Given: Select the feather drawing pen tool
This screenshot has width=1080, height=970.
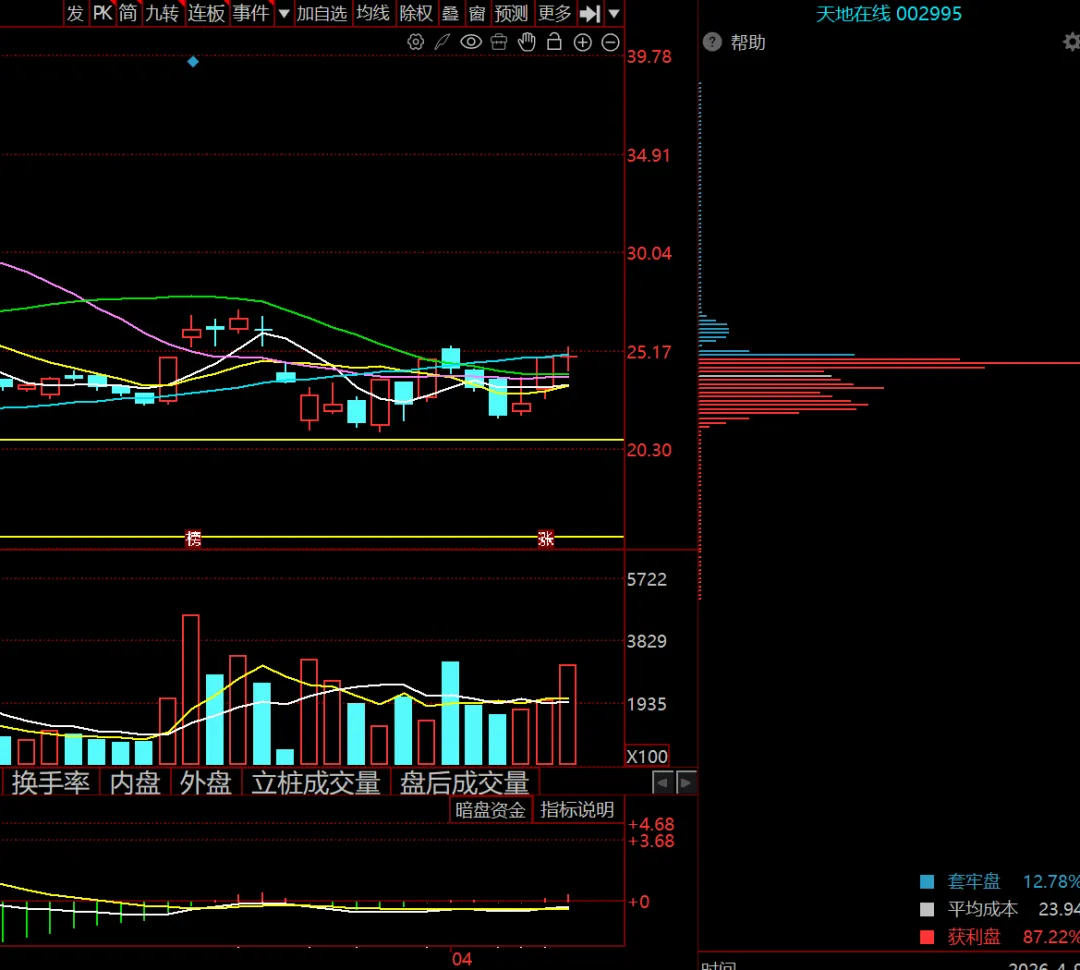Looking at the screenshot, I should click(442, 42).
